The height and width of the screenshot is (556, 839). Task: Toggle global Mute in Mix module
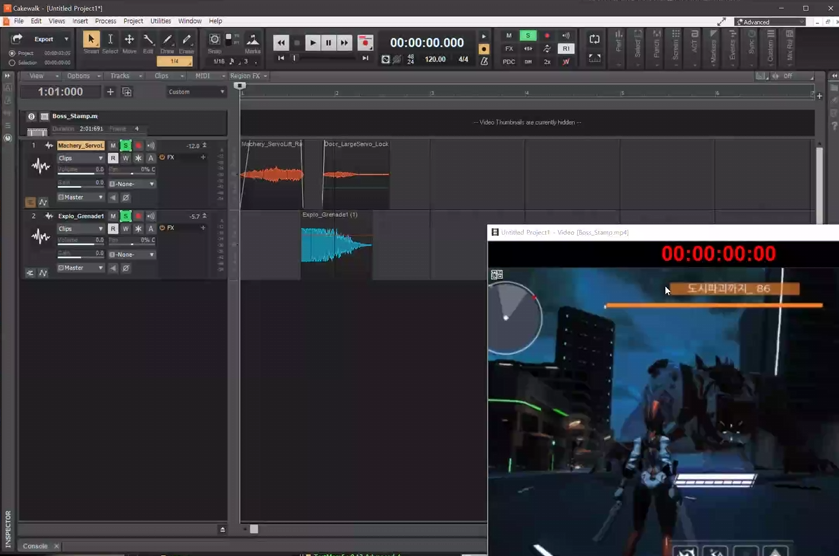click(509, 35)
